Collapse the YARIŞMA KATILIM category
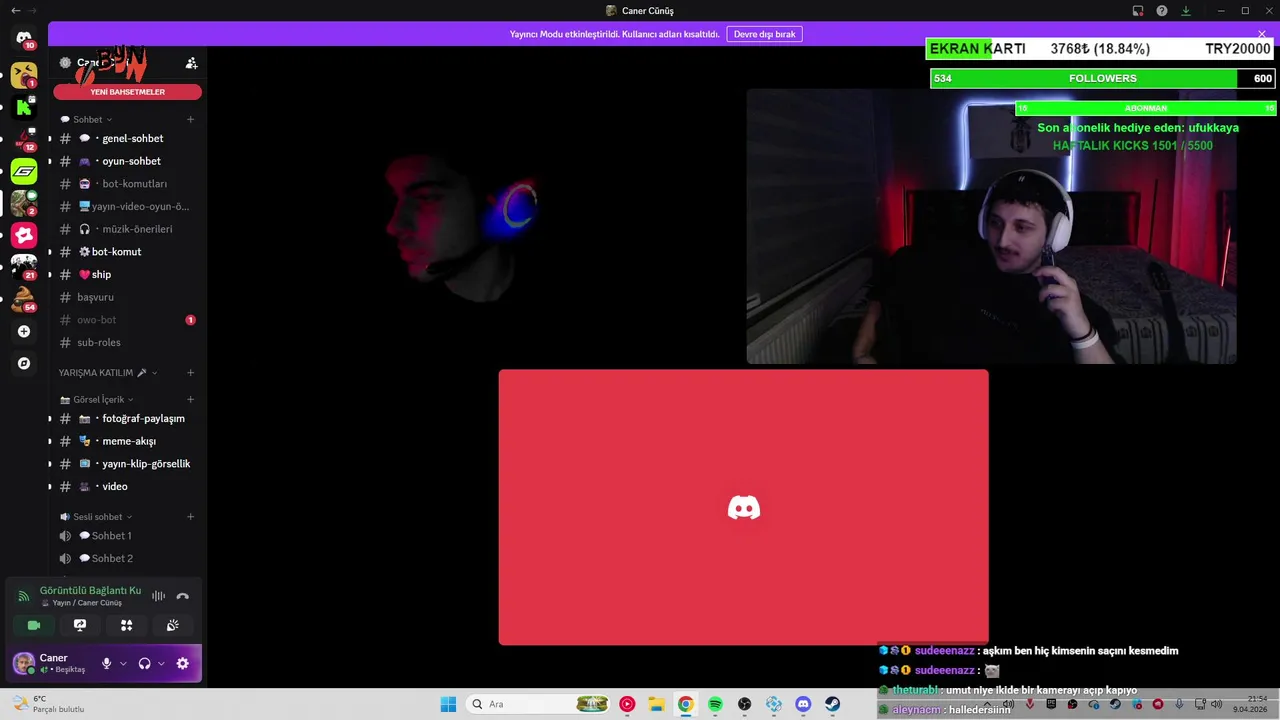 107,372
